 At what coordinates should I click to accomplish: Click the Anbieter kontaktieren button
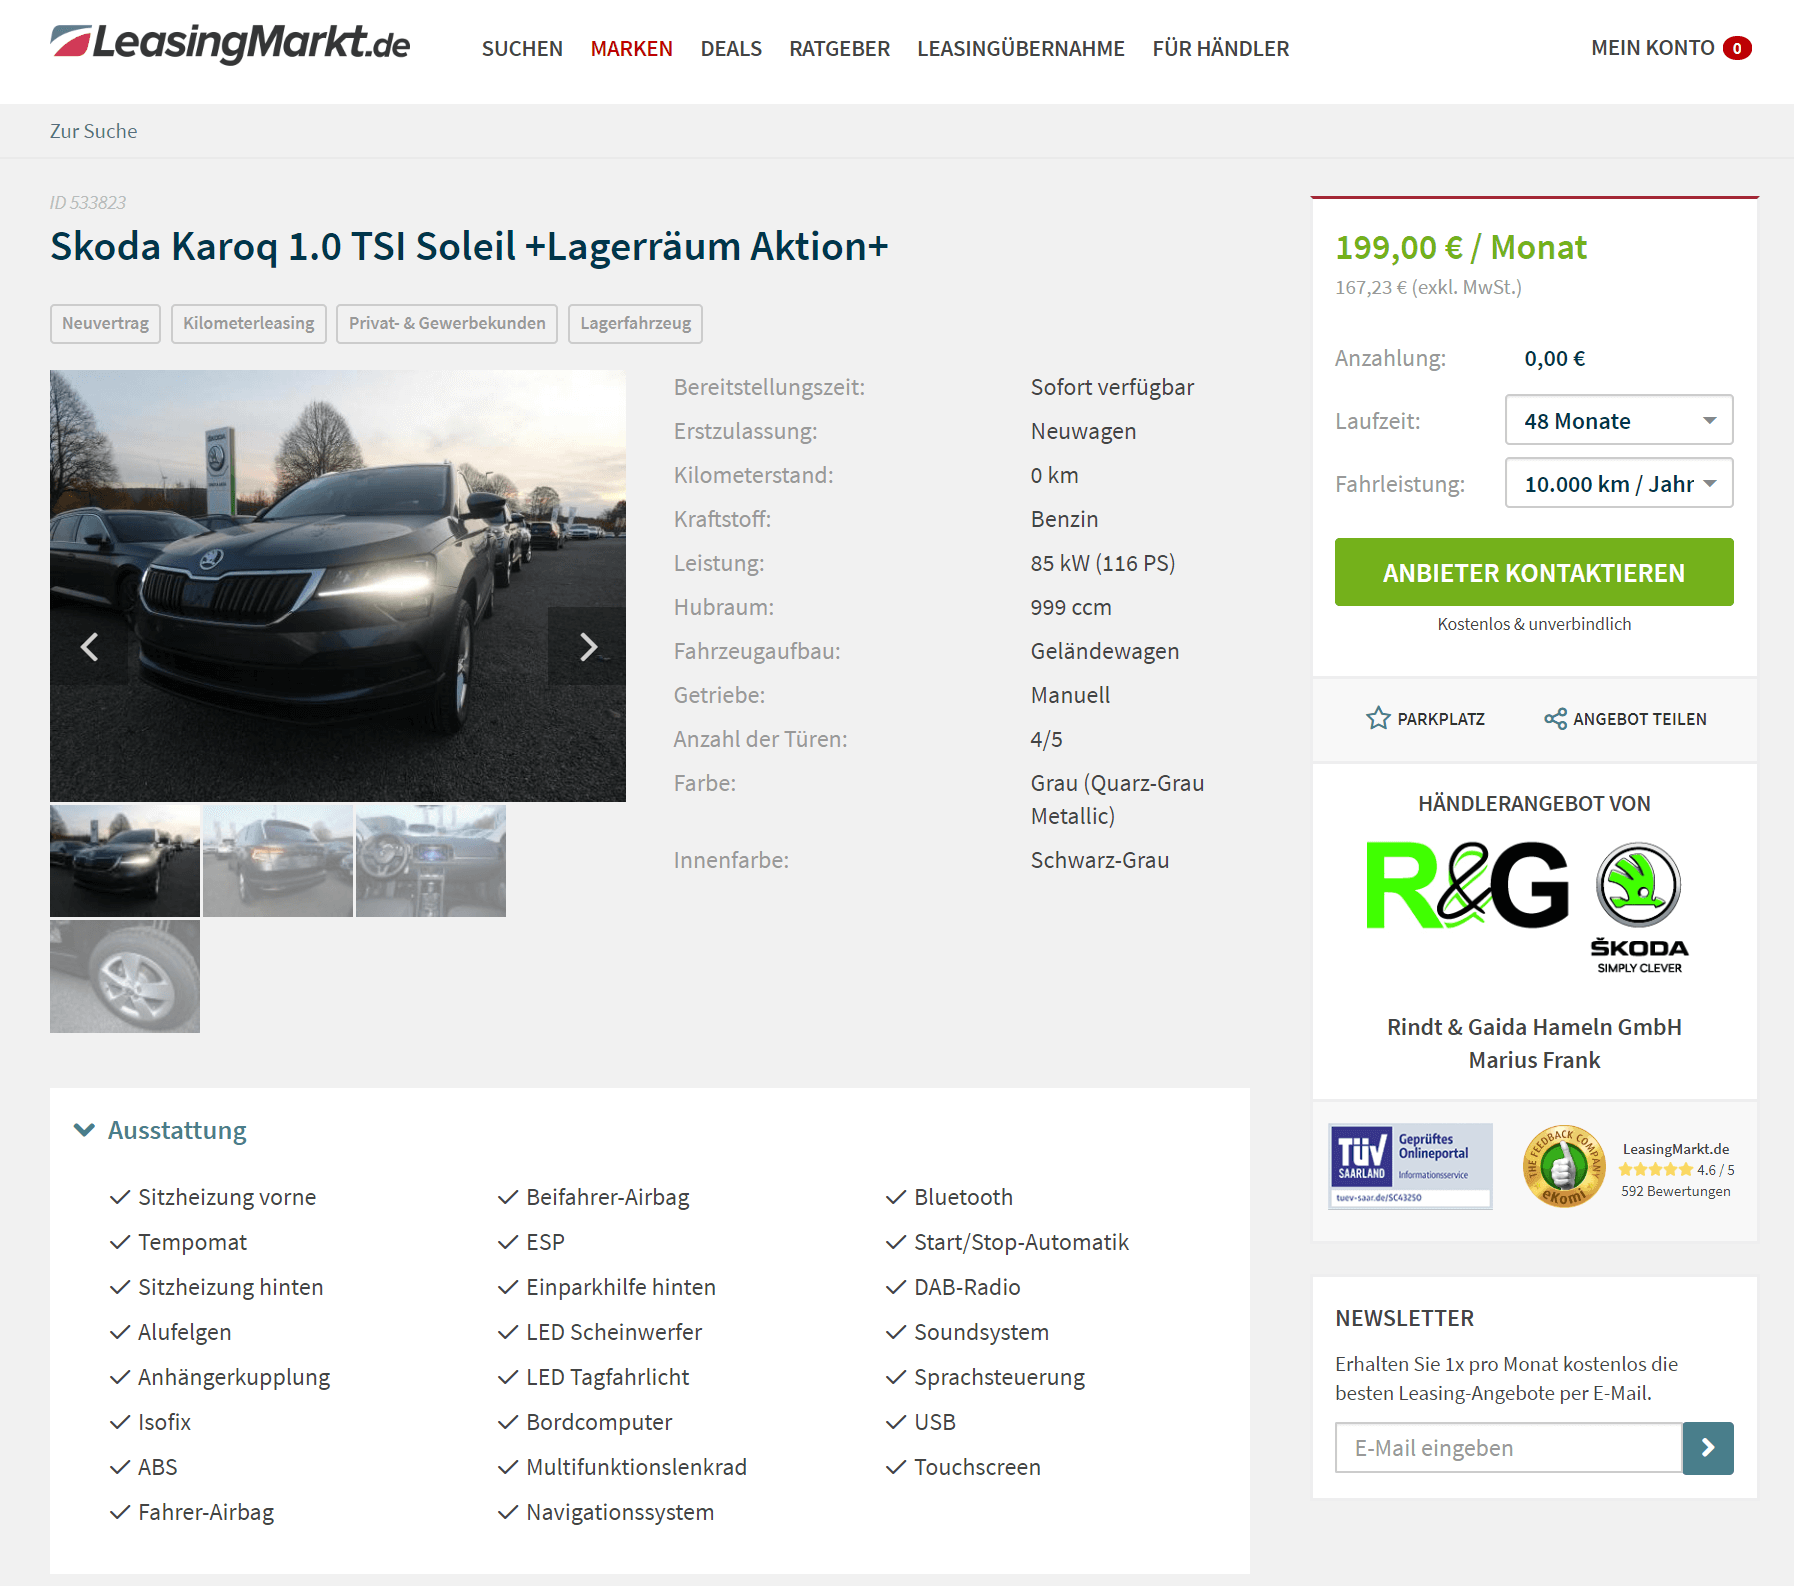1534,572
